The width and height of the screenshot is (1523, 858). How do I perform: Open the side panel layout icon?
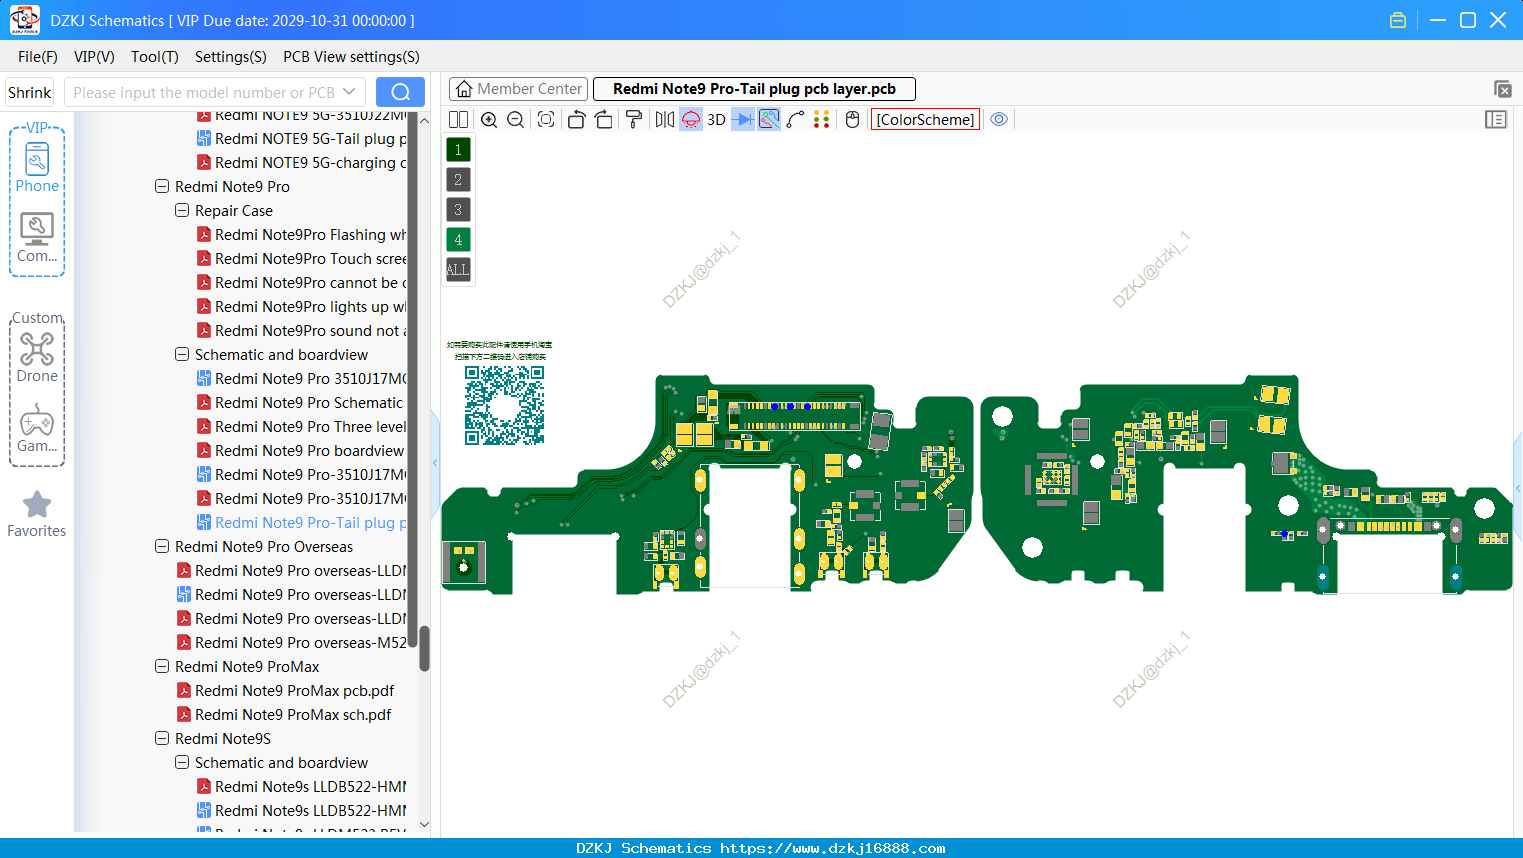(1496, 120)
